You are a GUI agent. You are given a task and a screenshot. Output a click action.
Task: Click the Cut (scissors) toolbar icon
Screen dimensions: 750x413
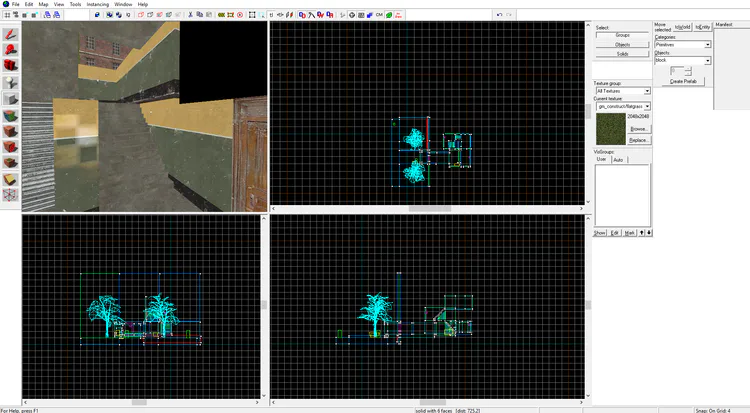pyautogui.click(x=190, y=15)
